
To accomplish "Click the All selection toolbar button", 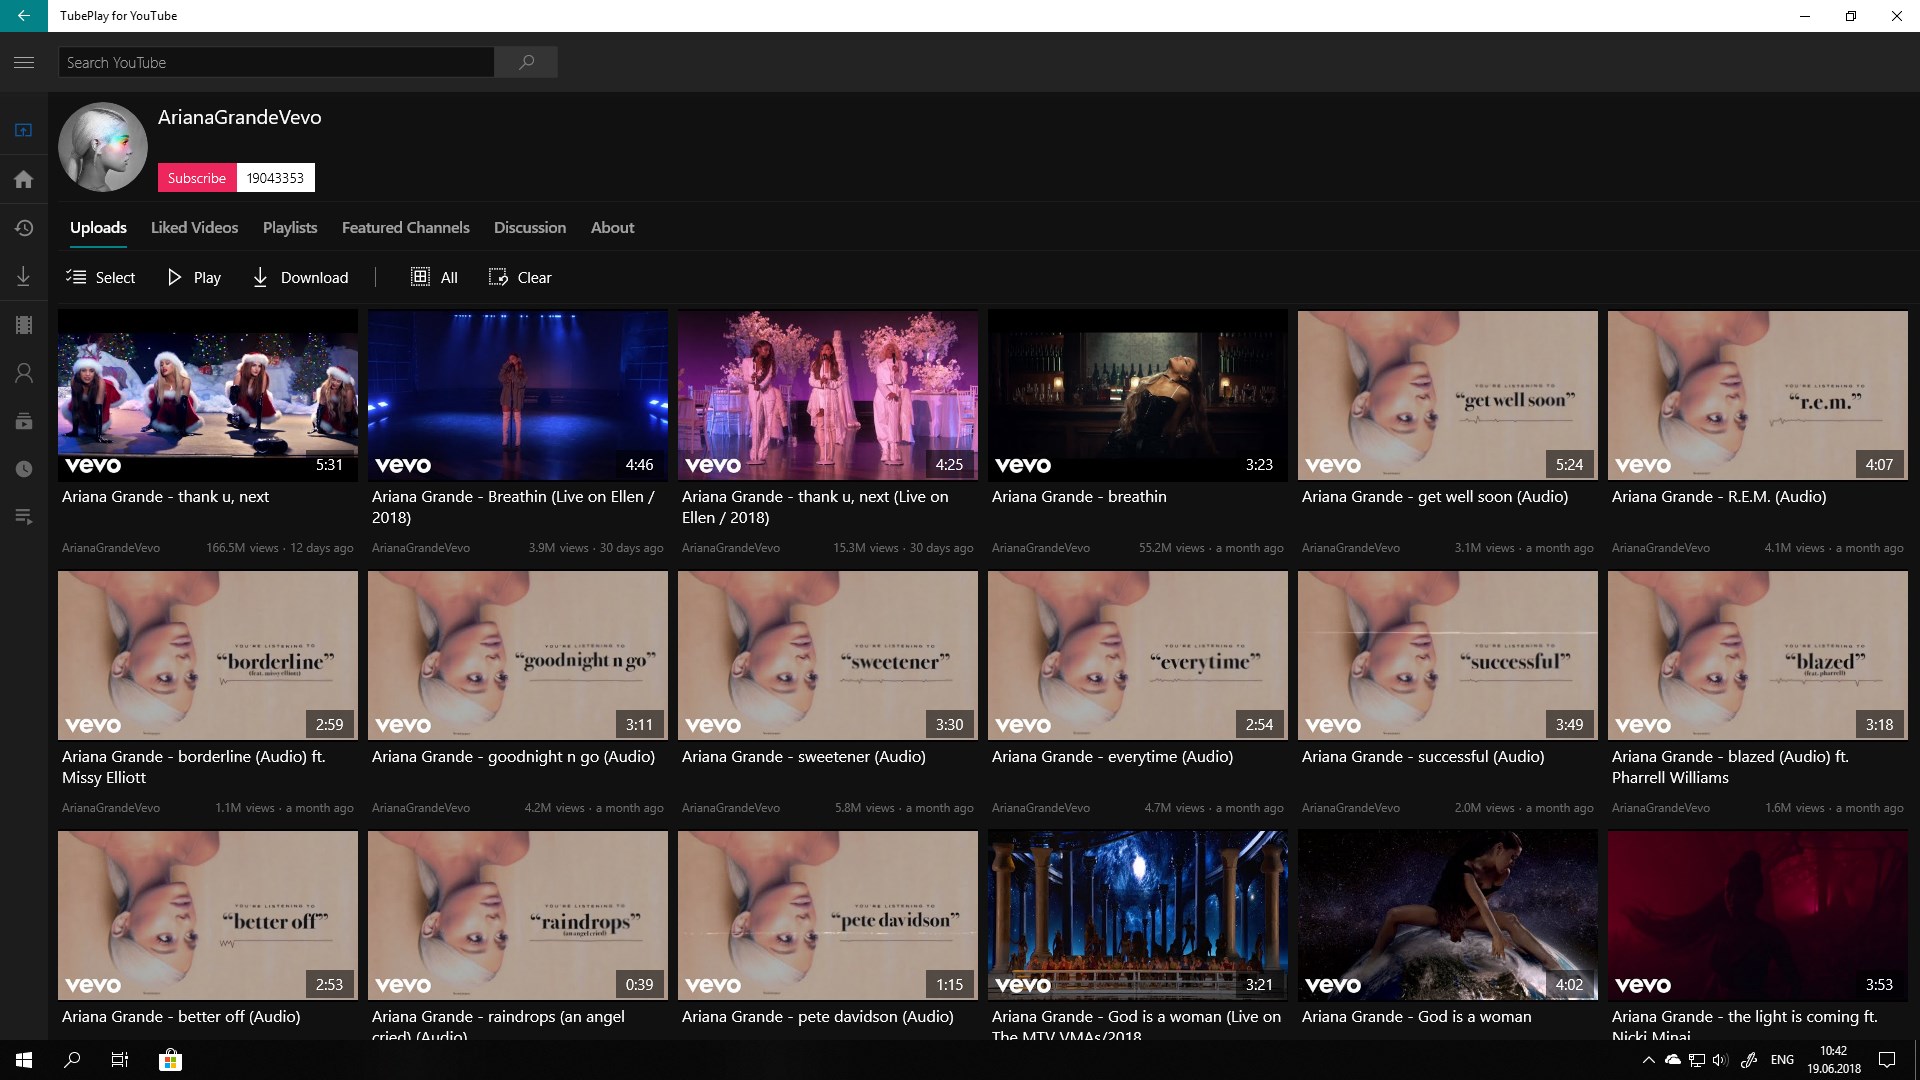I will click(434, 277).
